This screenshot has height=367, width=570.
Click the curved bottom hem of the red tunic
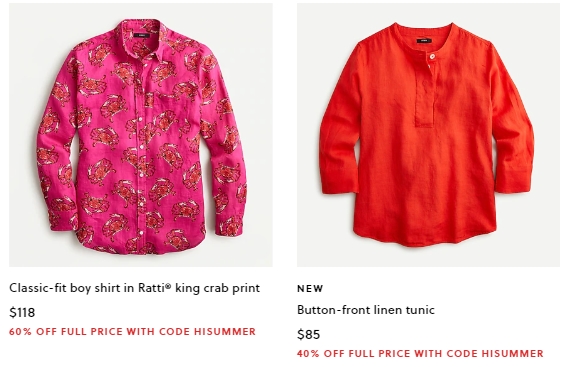[425, 238]
